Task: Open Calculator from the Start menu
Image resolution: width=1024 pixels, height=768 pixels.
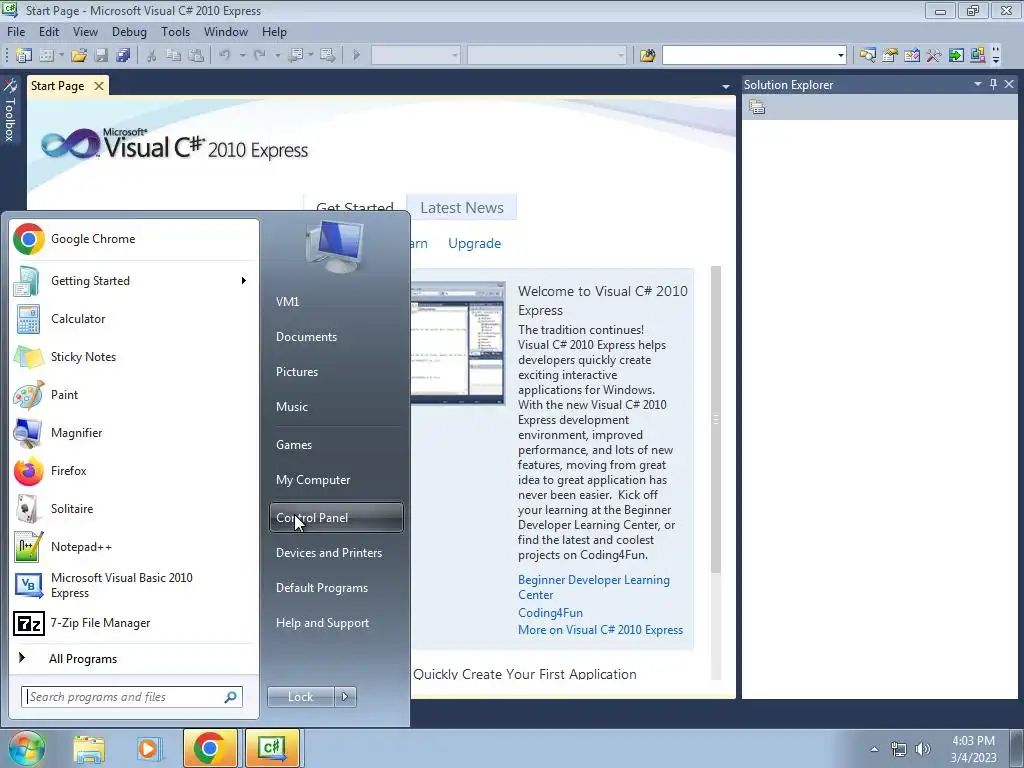Action: click(134, 319)
